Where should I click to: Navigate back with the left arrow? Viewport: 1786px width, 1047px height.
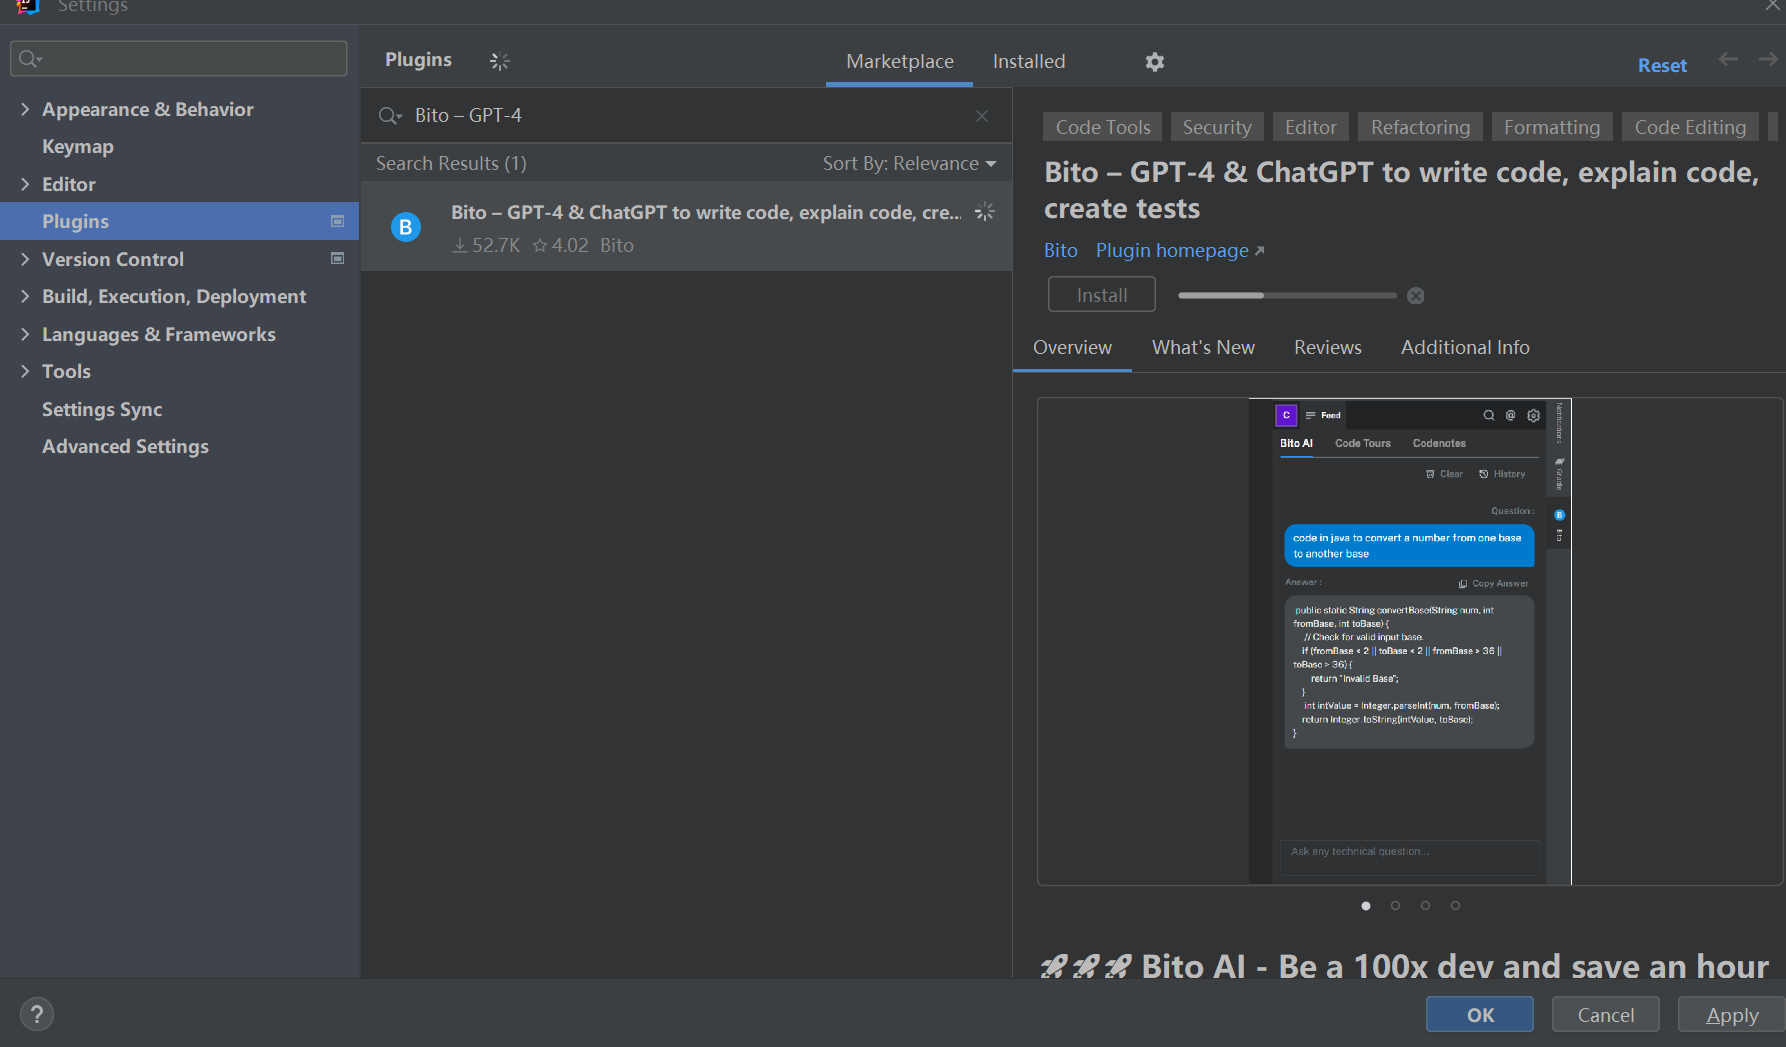point(1728,59)
